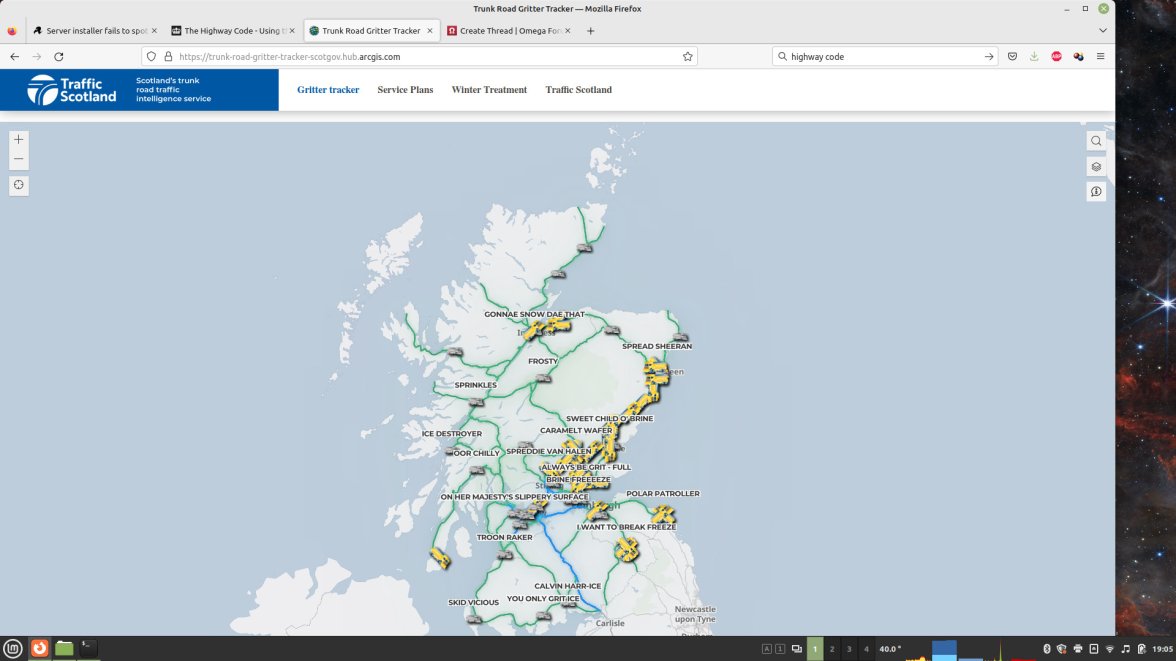Click the find my location button
This screenshot has width=1176, height=661.
[19, 185]
